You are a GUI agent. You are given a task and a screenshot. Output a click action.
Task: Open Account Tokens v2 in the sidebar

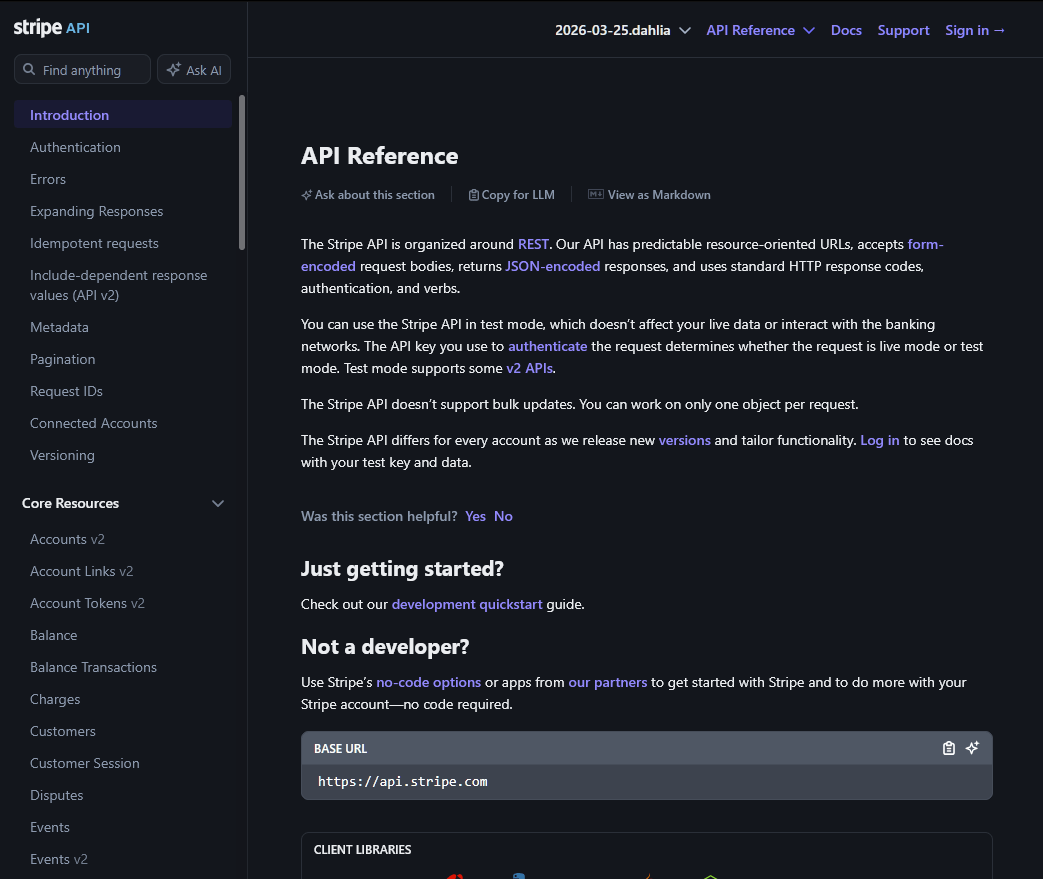87,603
